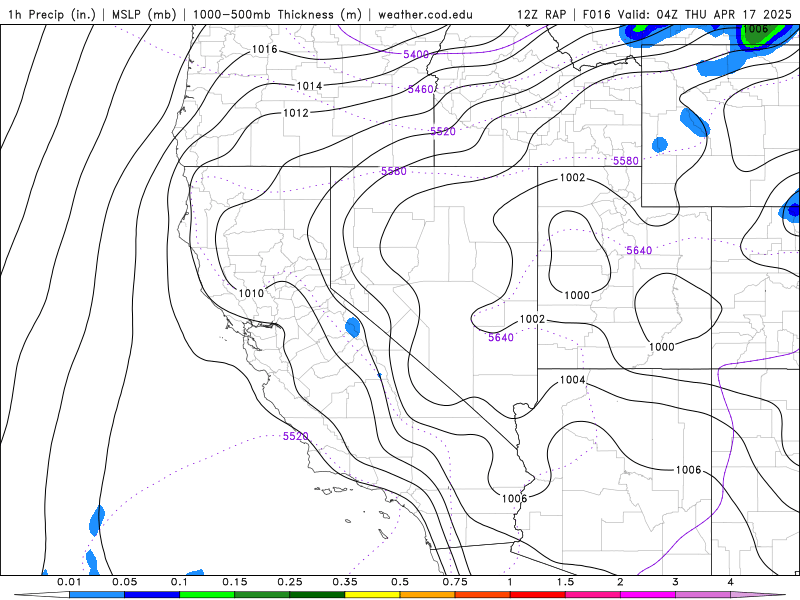800x600 pixels.
Task: Click the purple 5460 thickness label
Action: (420, 89)
